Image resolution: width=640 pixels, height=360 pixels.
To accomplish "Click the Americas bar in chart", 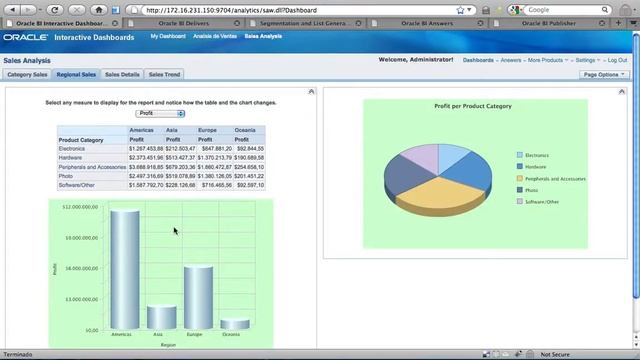I will (x=125, y=269).
